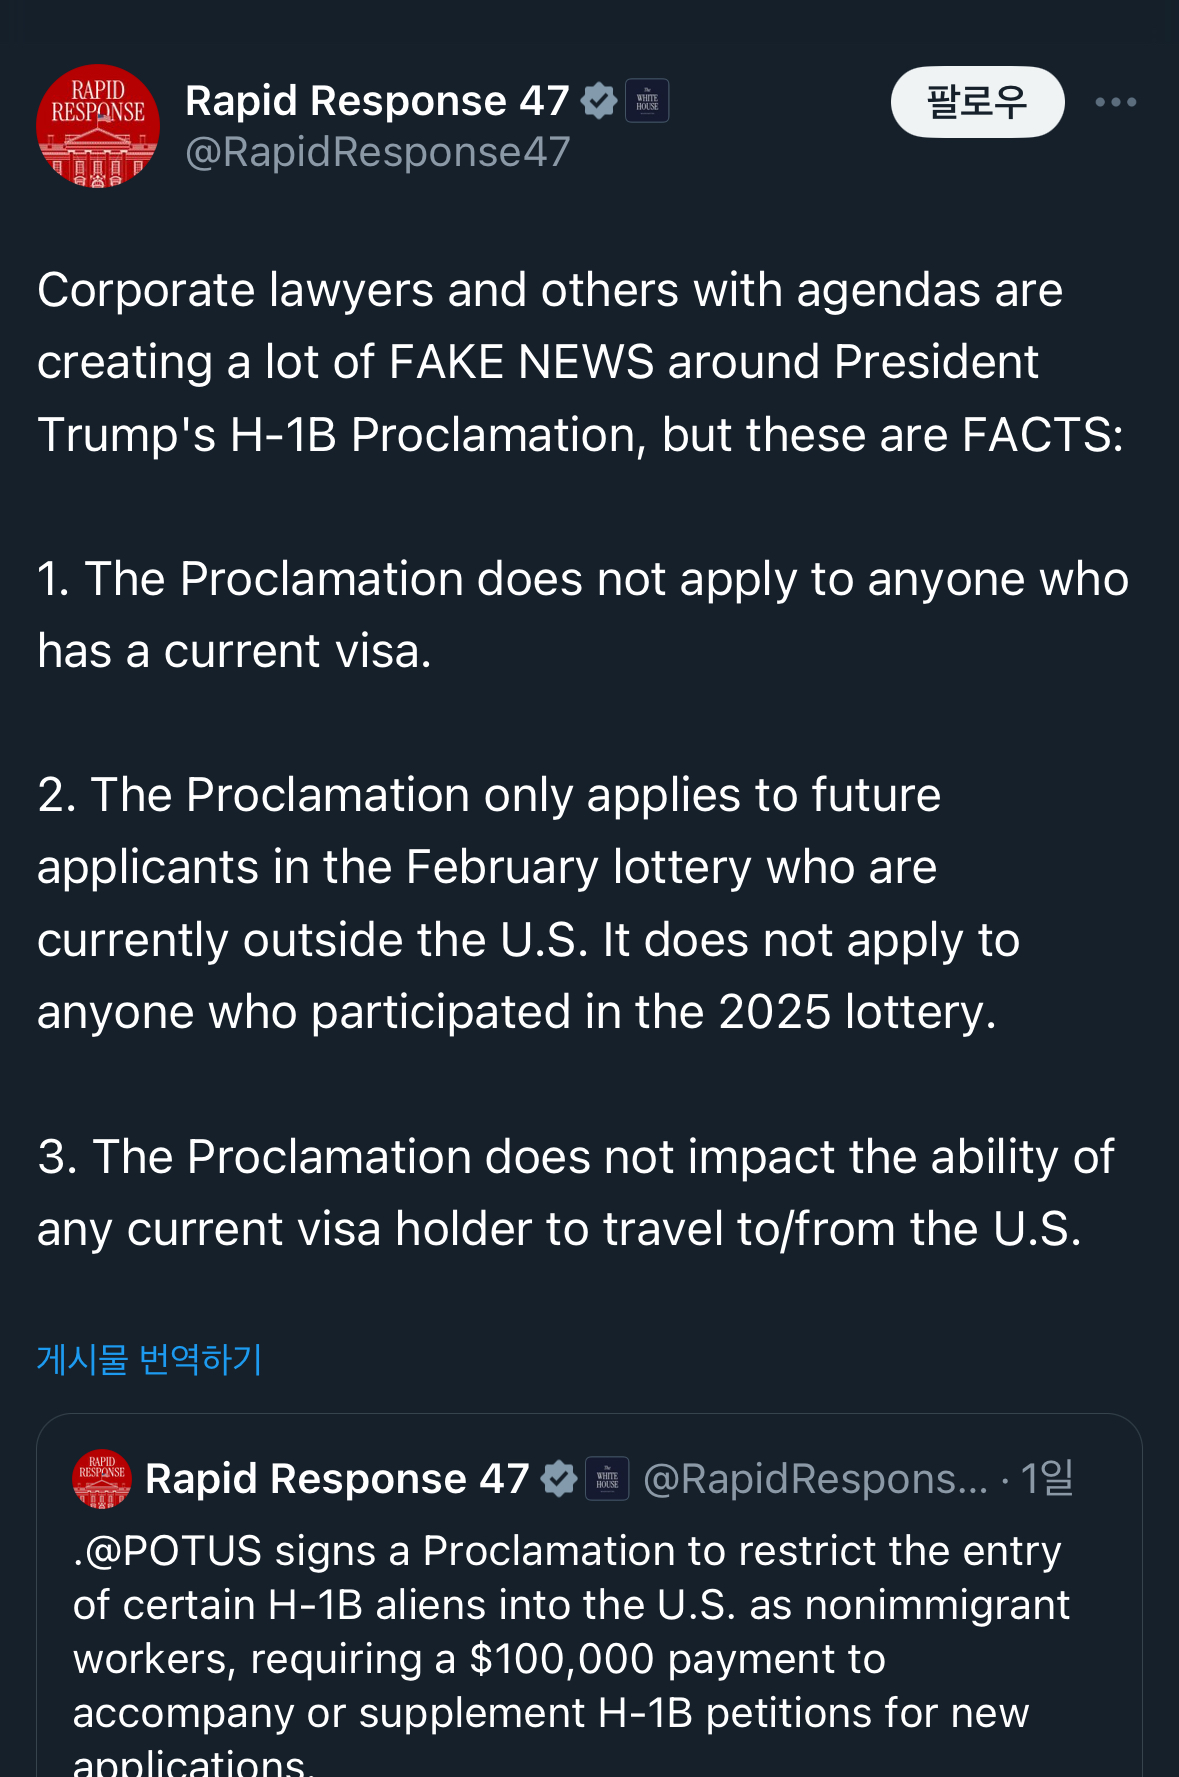The width and height of the screenshot is (1179, 1777).
Task: Tap the small avatar in the quoted post
Action: (102, 1478)
